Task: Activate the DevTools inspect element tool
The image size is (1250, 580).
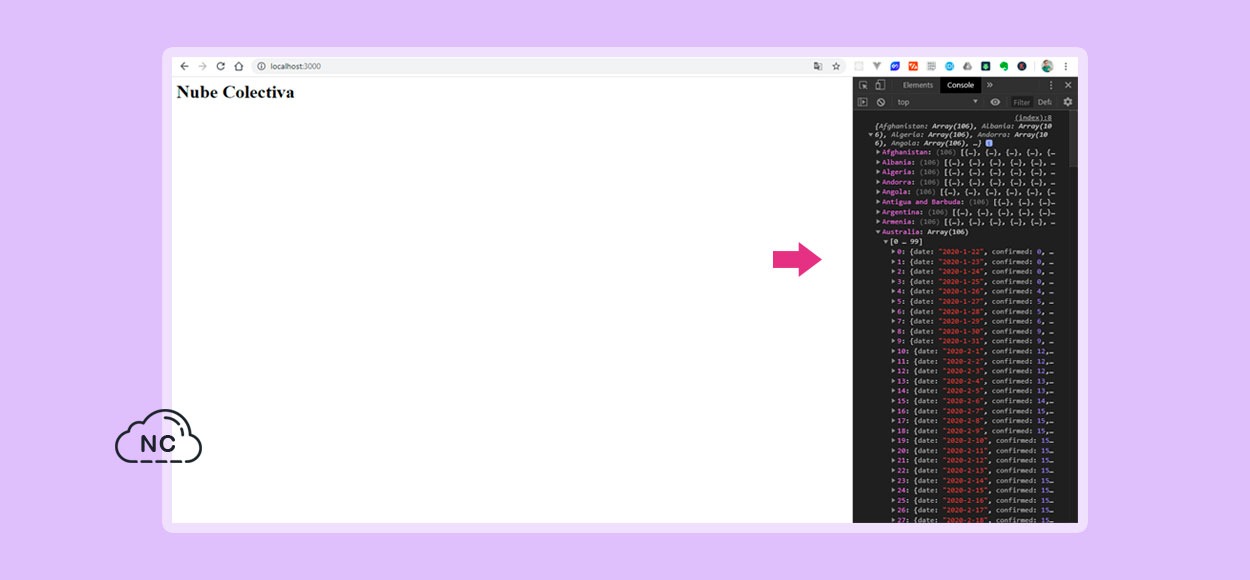Action: 863,85
